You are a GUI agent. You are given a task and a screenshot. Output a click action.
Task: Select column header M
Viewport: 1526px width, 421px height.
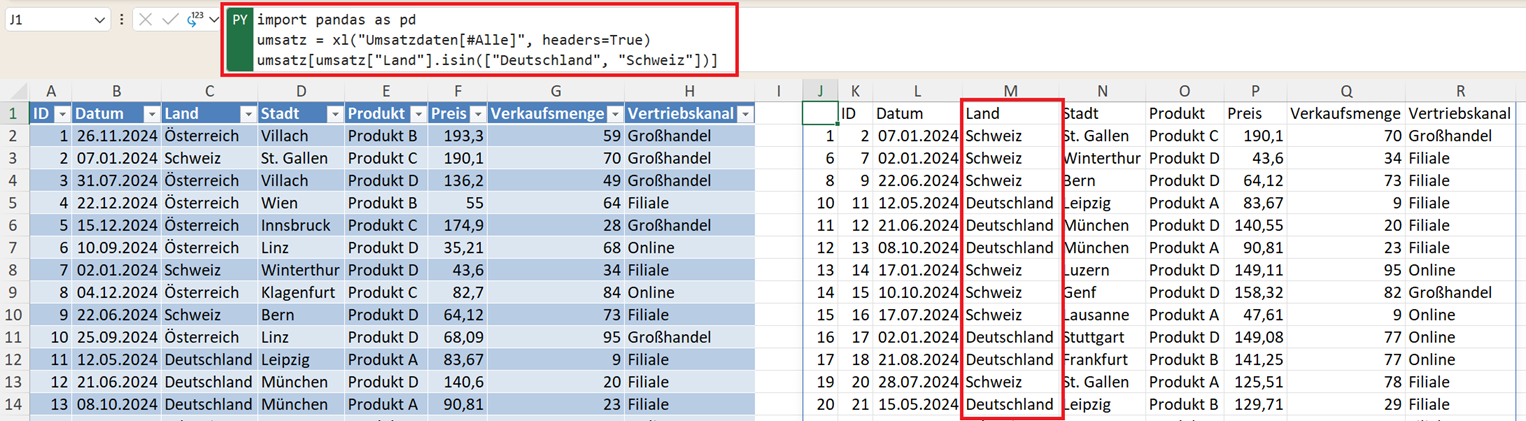click(x=1010, y=92)
